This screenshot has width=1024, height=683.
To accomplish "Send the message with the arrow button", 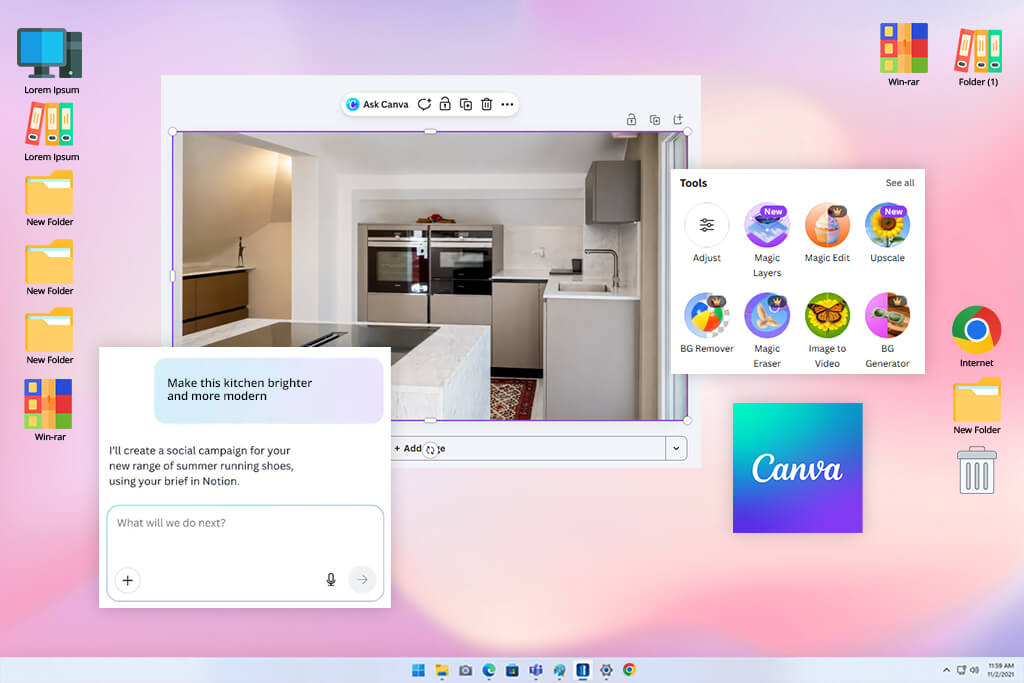I will click(362, 579).
